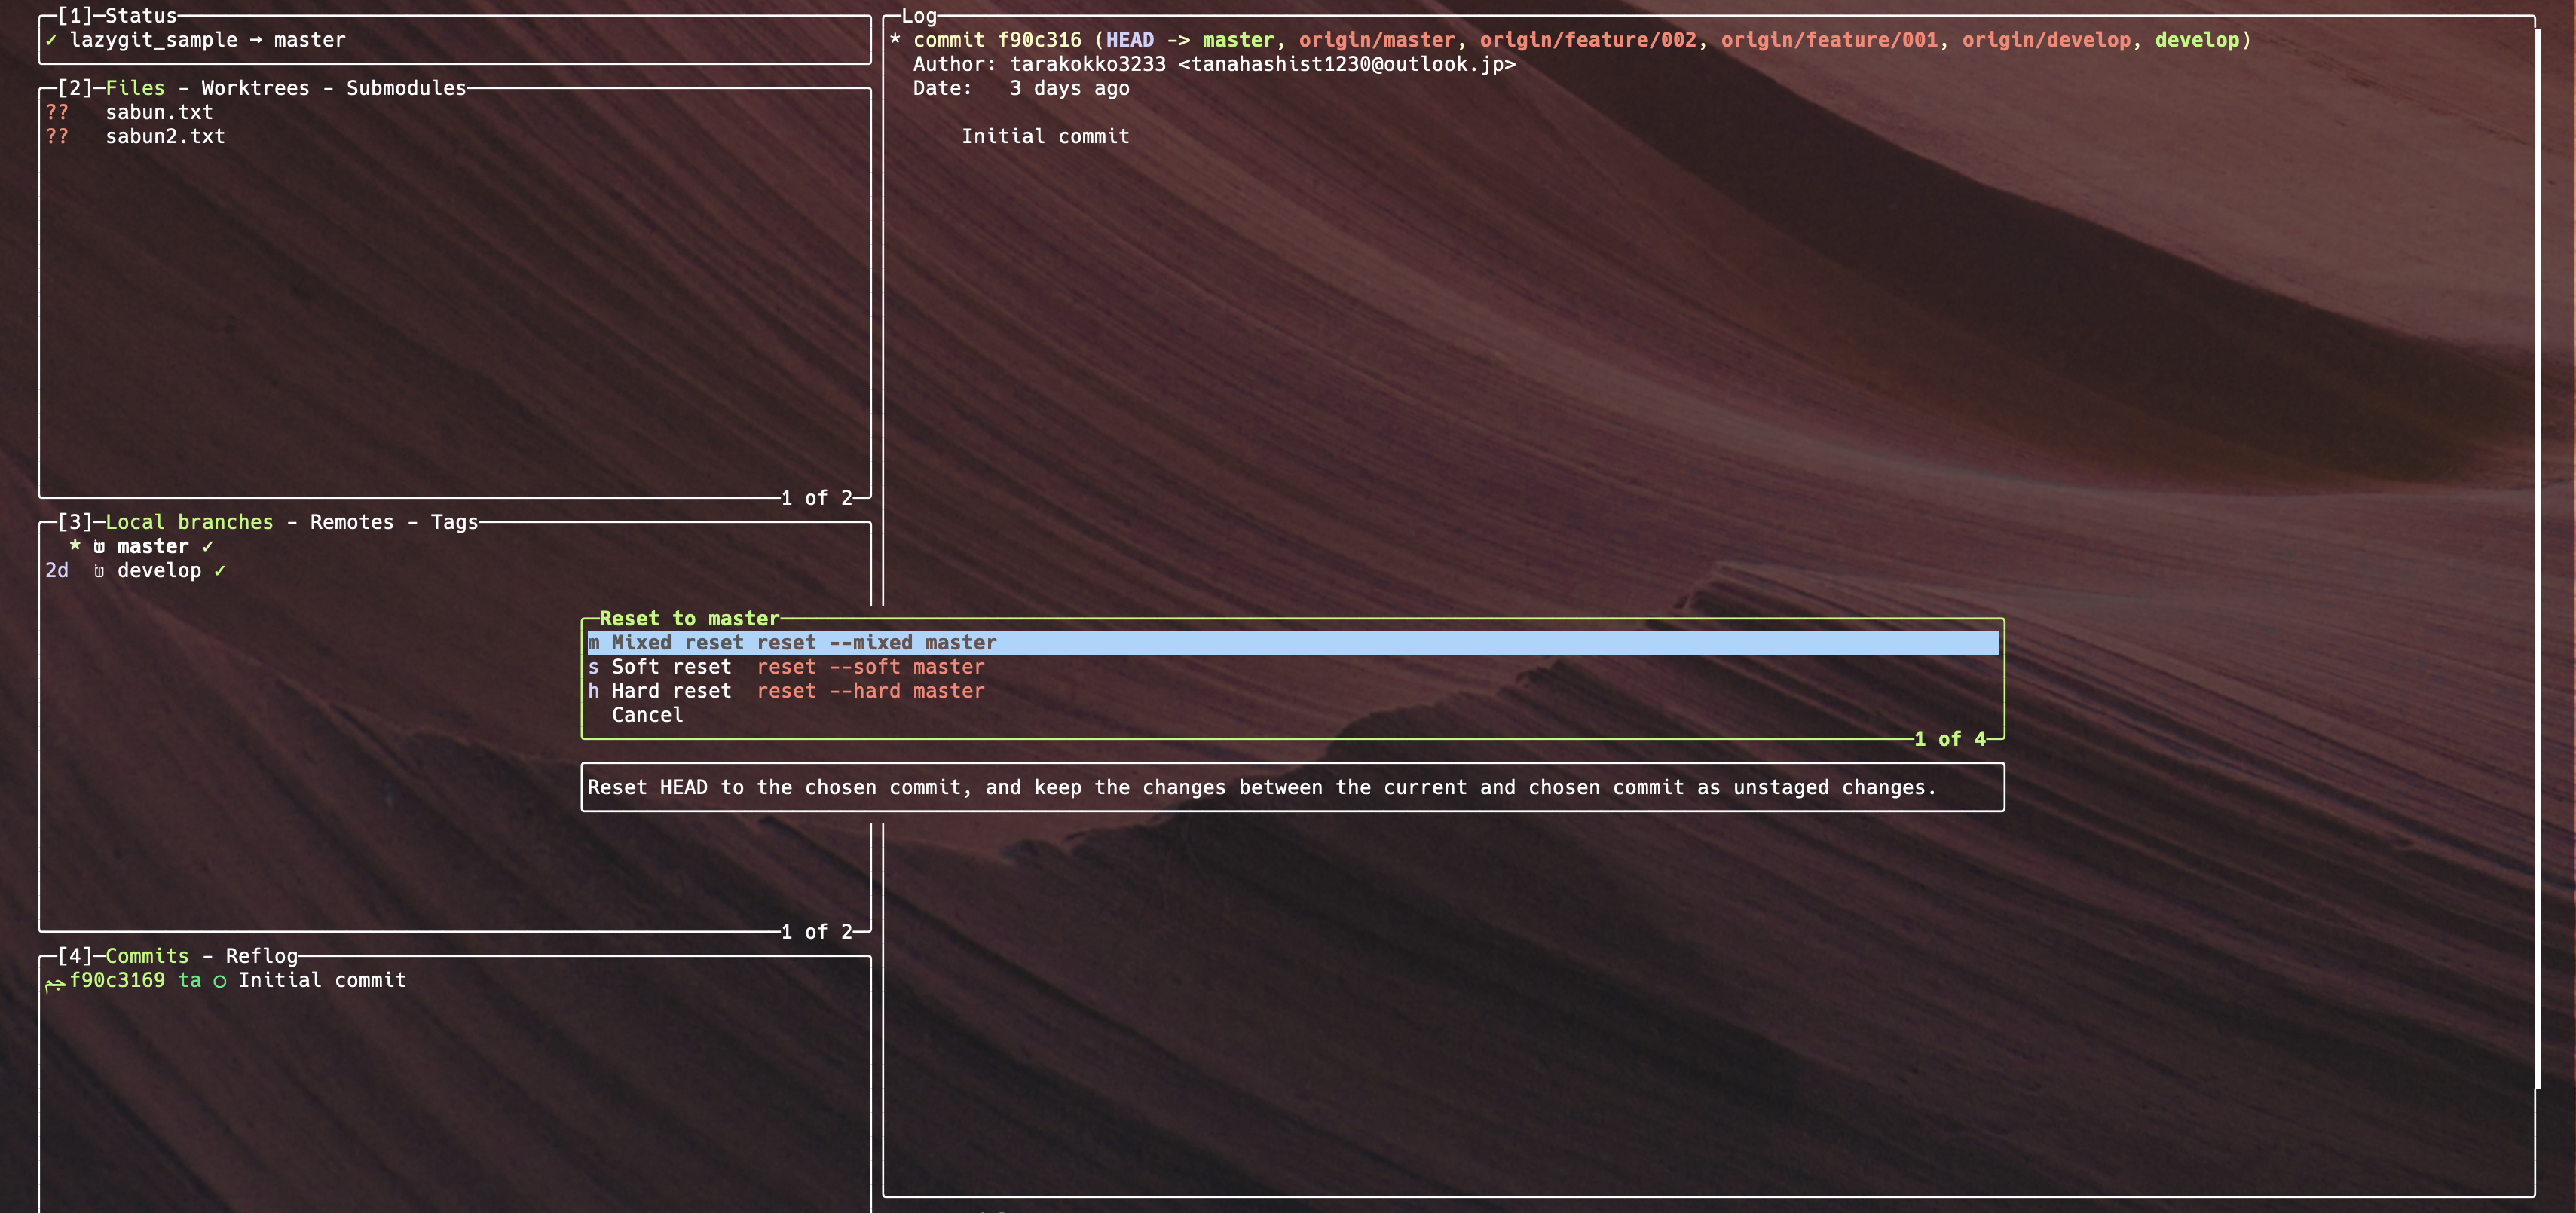Click status checkmark before lazygit_sample
The image size is (2576, 1213).
(51, 41)
